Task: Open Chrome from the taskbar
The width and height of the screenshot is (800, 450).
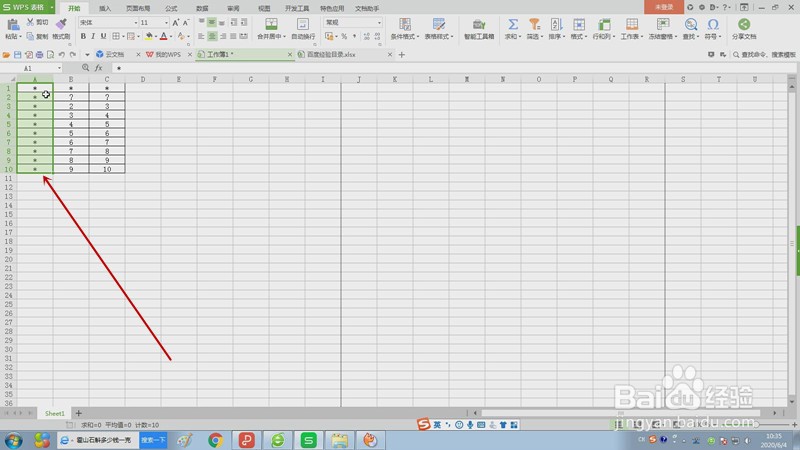Action: point(215,440)
